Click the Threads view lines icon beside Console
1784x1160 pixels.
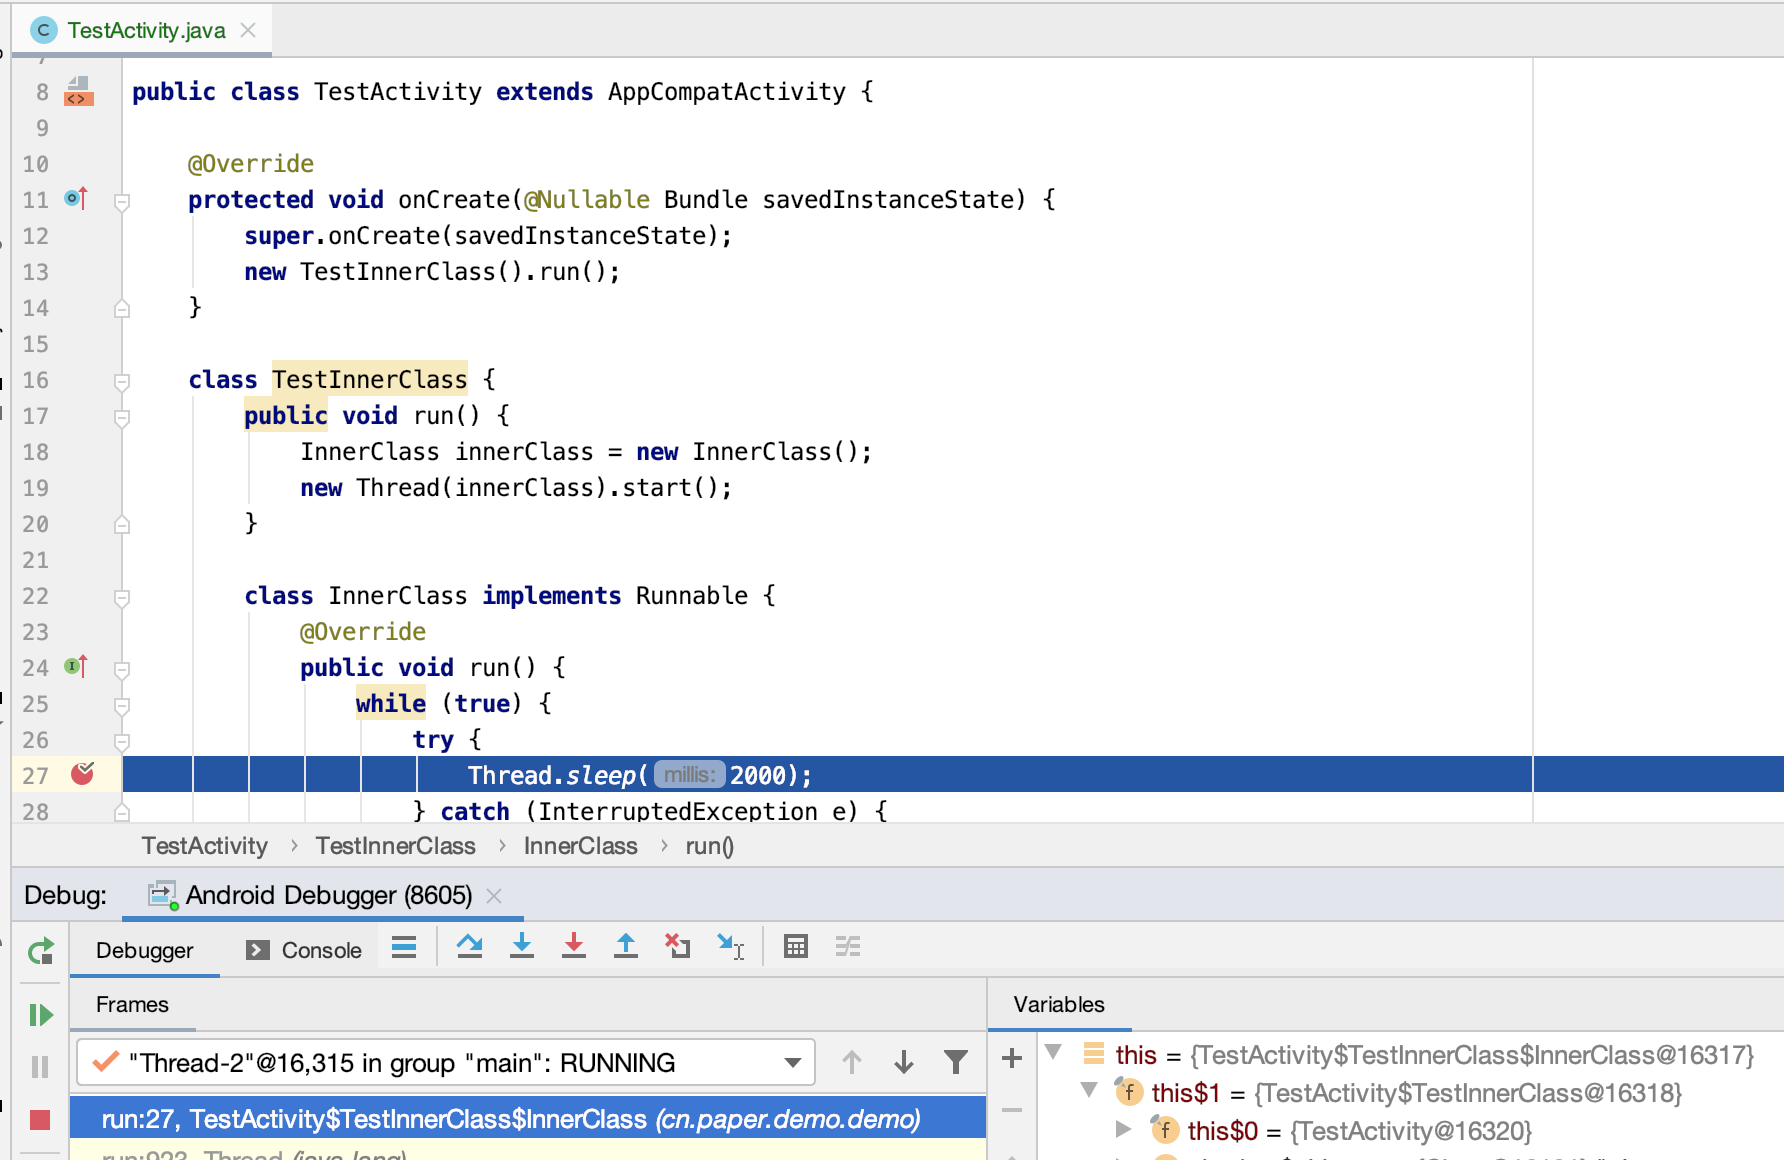tap(404, 947)
